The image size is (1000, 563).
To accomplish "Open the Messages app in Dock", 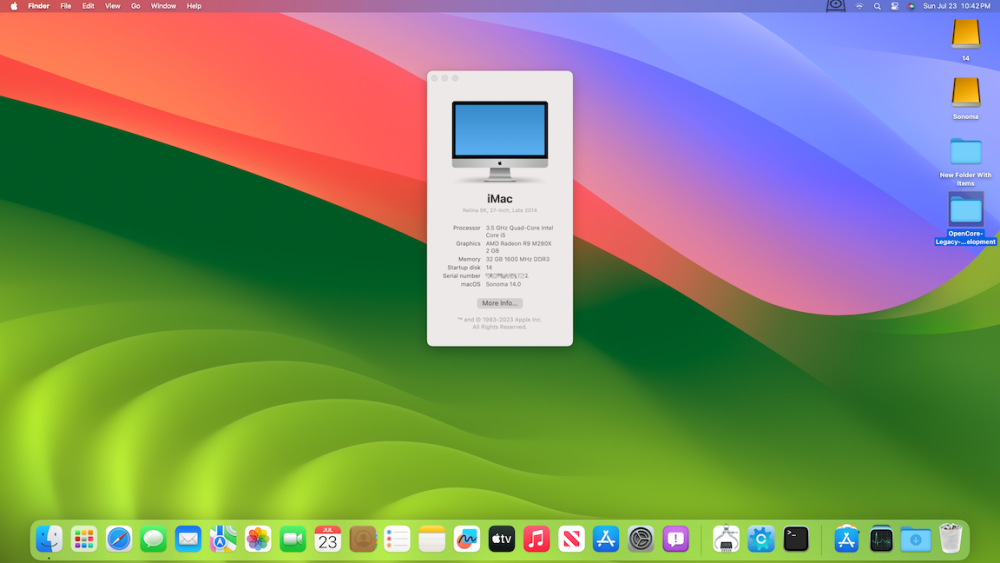I will (x=153, y=539).
